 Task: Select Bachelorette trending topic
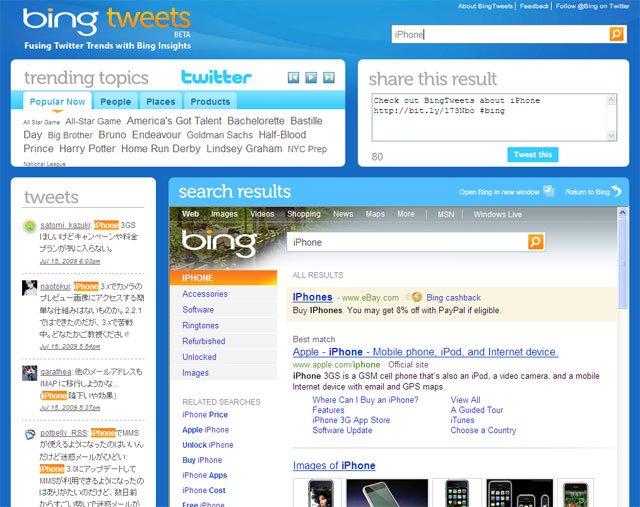[256, 121]
